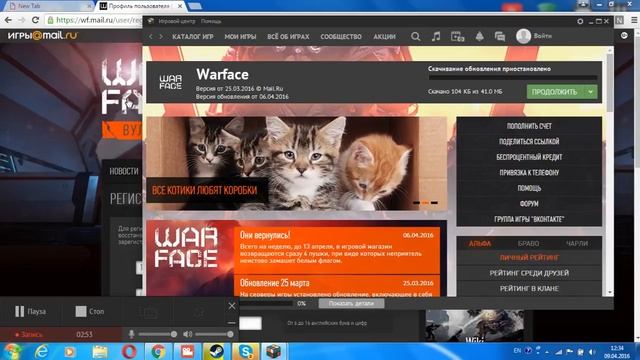Open Акции menu
The image size is (640, 360).
384,37
